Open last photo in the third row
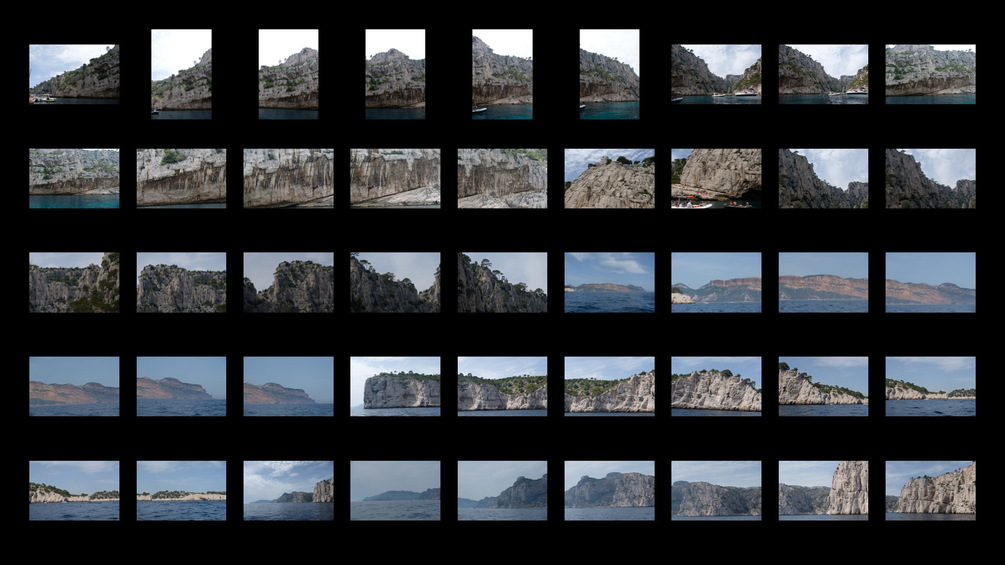1005x565 pixels. (x=931, y=282)
